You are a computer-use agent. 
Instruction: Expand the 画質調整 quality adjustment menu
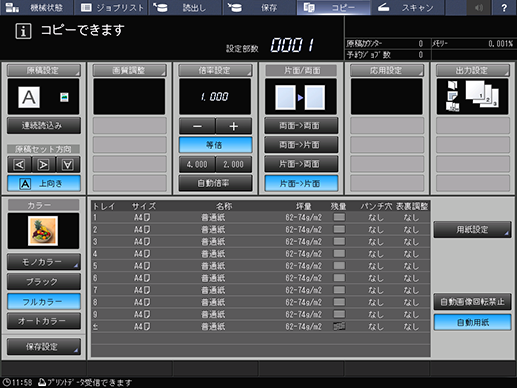(129, 70)
